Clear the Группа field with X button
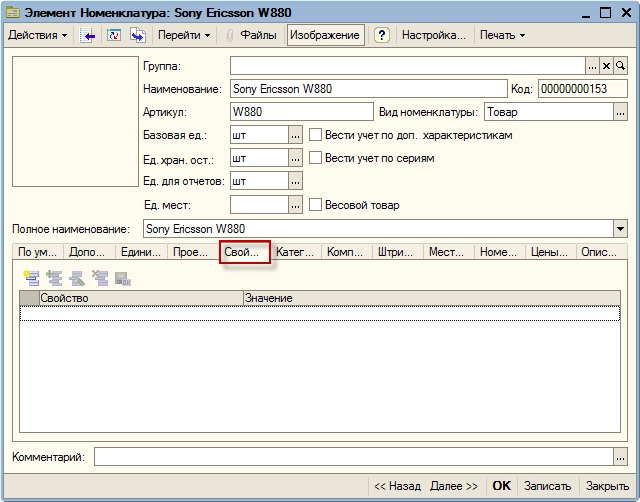 pyautogui.click(x=606, y=66)
